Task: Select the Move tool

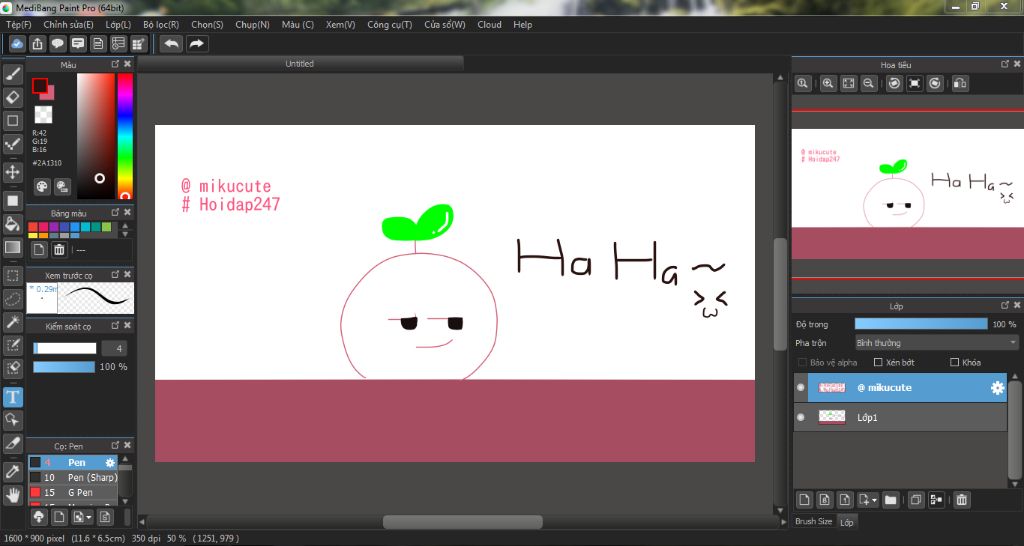Action: (x=12, y=172)
